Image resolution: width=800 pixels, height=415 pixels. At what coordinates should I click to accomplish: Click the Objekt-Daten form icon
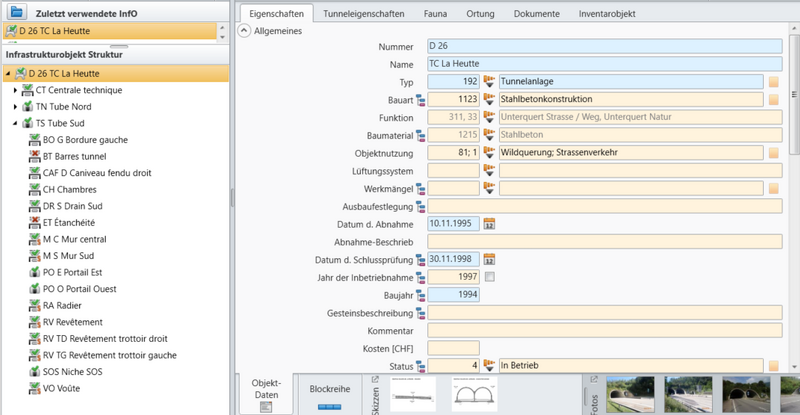tap(266, 407)
